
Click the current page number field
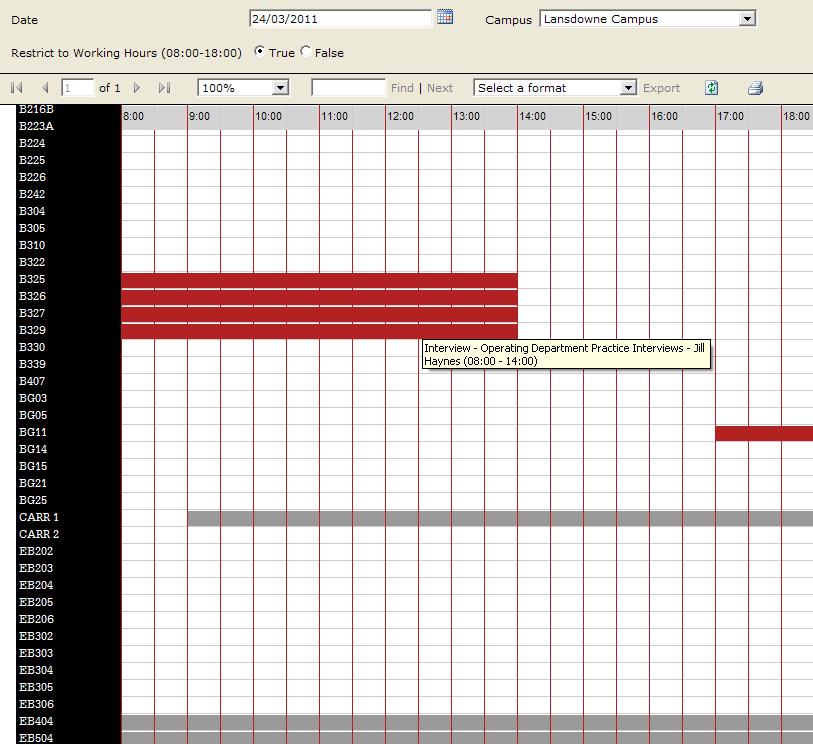77,88
